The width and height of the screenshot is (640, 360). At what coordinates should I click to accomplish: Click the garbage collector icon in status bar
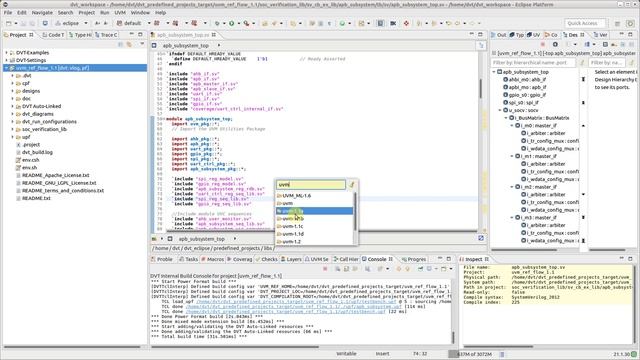coord(502,354)
